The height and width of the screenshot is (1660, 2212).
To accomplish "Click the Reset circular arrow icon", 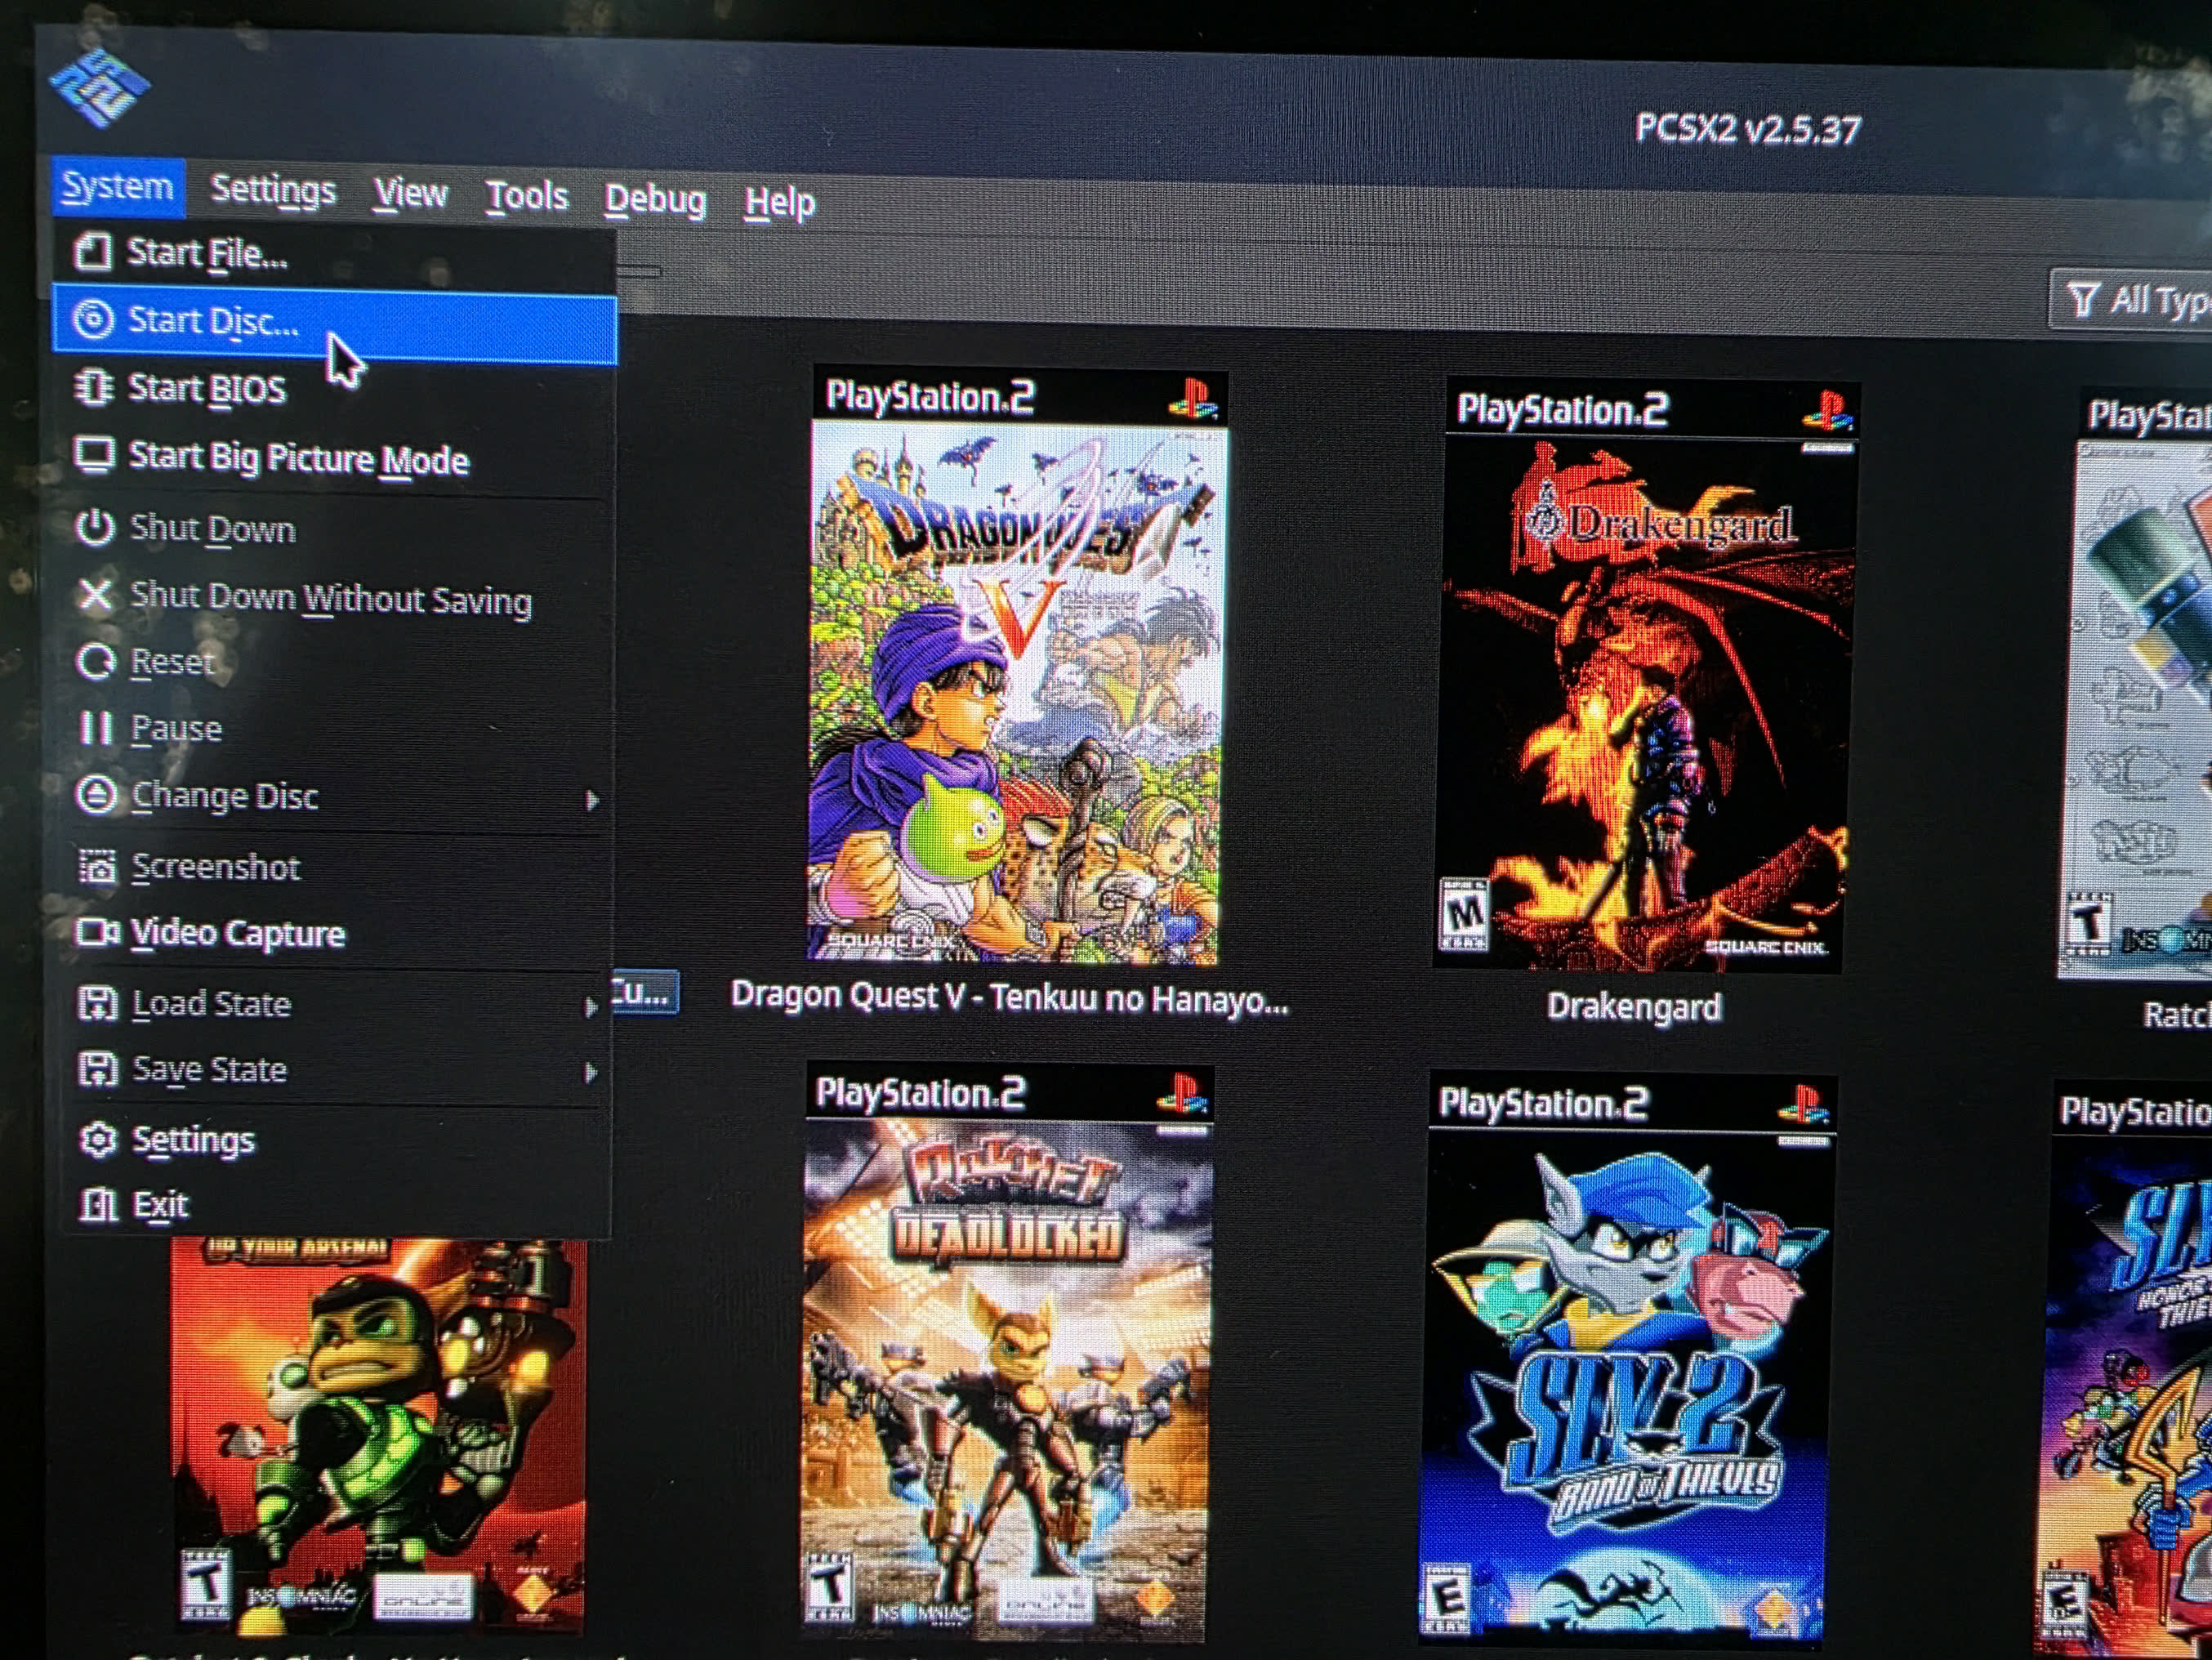I will [96, 661].
